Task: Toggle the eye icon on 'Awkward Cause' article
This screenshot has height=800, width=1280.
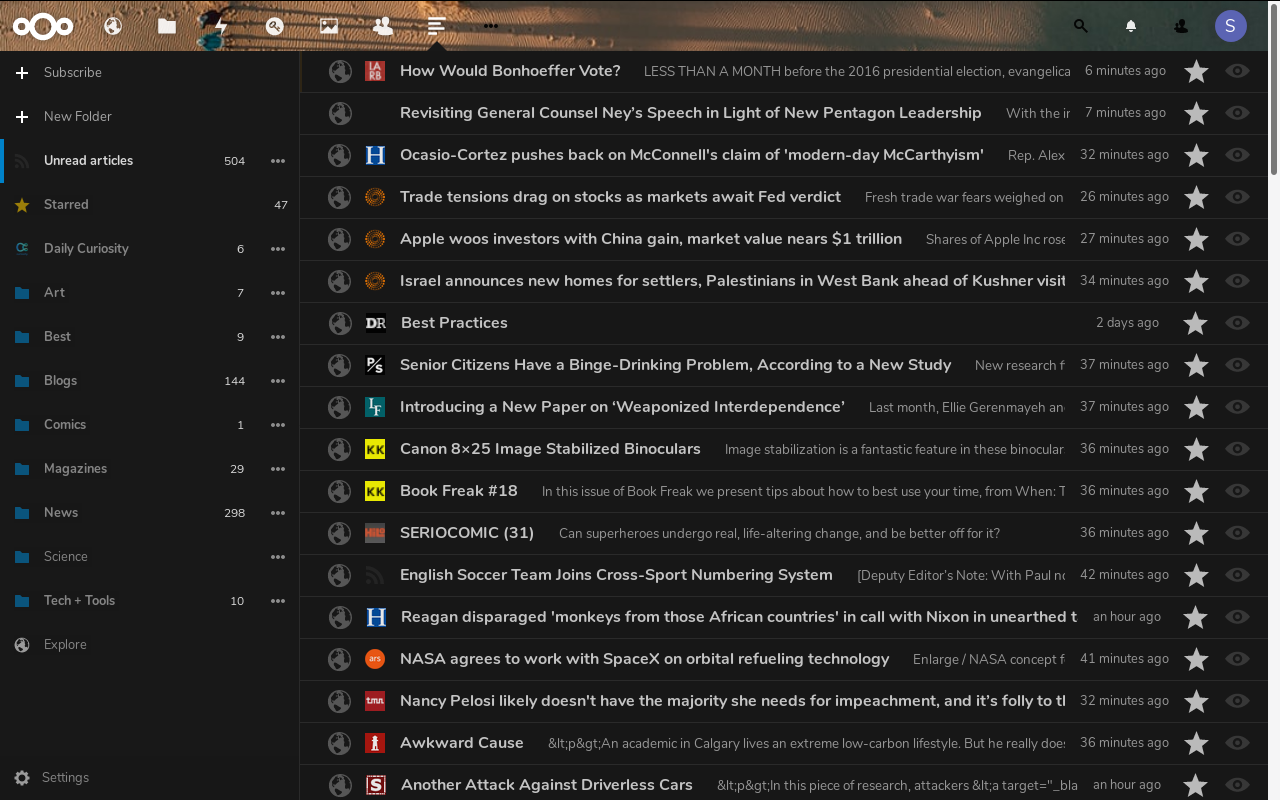Action: [1237, 743]
